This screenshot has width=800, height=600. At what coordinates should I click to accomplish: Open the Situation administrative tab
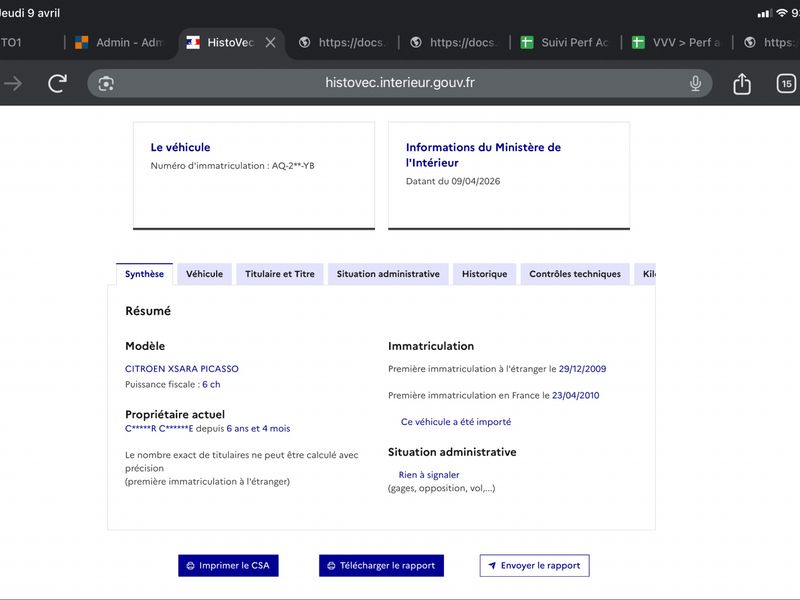pos(388,274)
